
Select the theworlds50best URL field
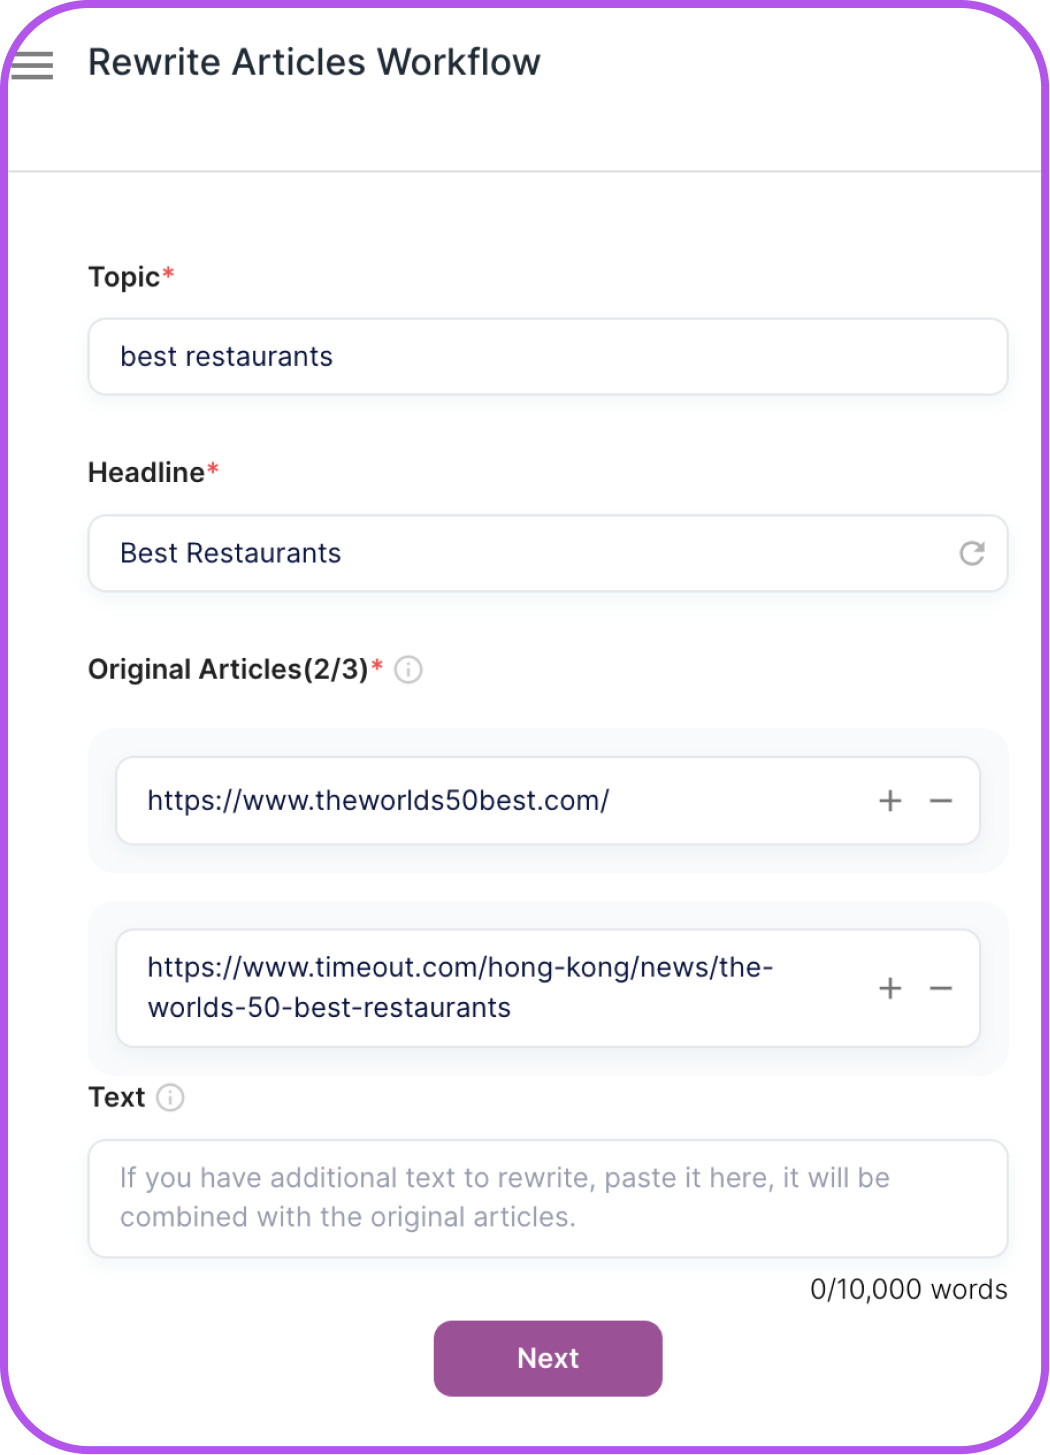(x=500, y=800)
